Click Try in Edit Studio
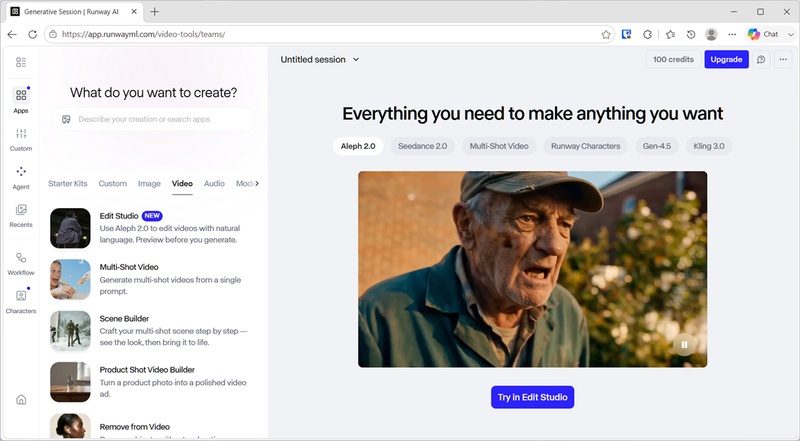Viewport: 800px width, 441px height. coord(533,397)
